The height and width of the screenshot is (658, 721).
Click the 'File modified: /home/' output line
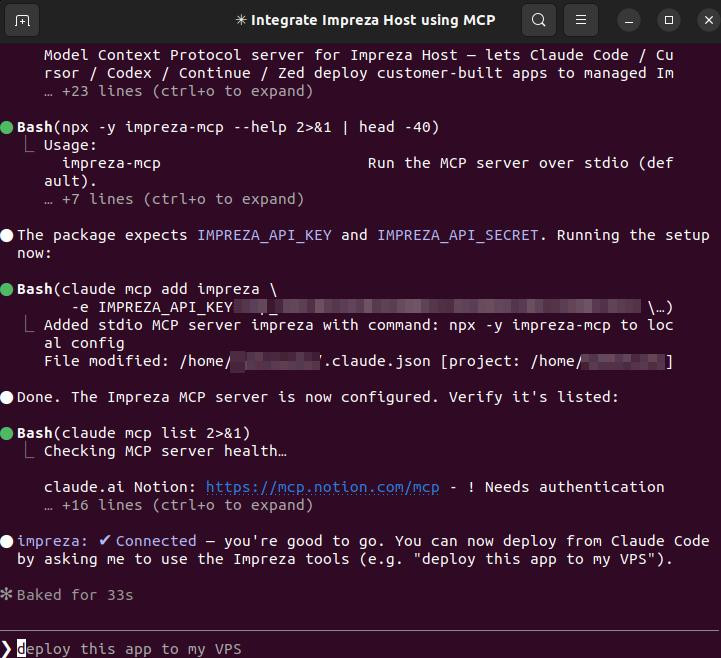(359, 361)
